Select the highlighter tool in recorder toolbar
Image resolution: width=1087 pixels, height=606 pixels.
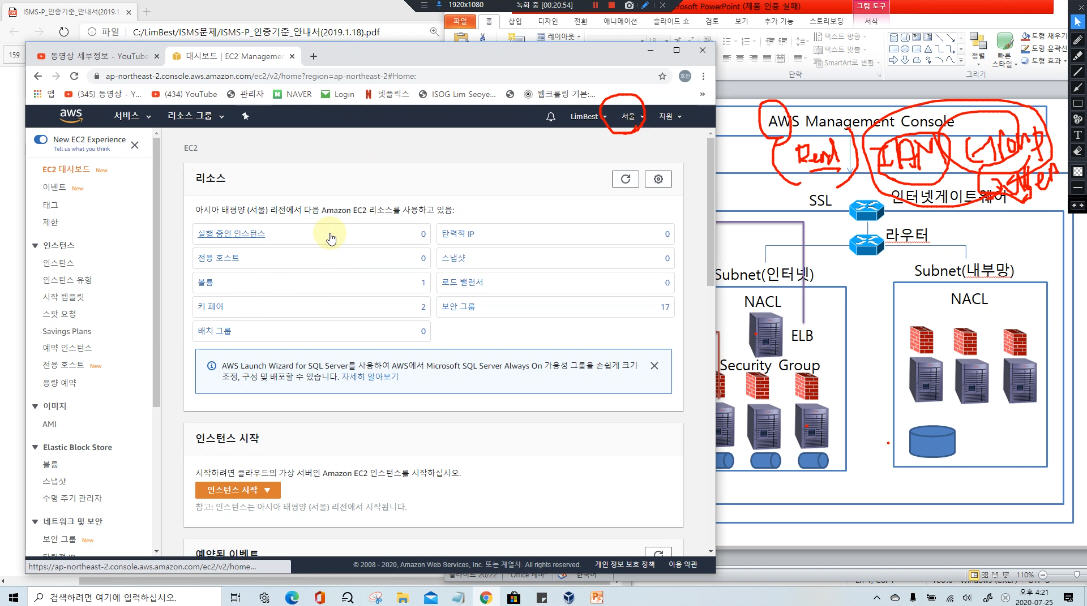[x=1077, y=56]
